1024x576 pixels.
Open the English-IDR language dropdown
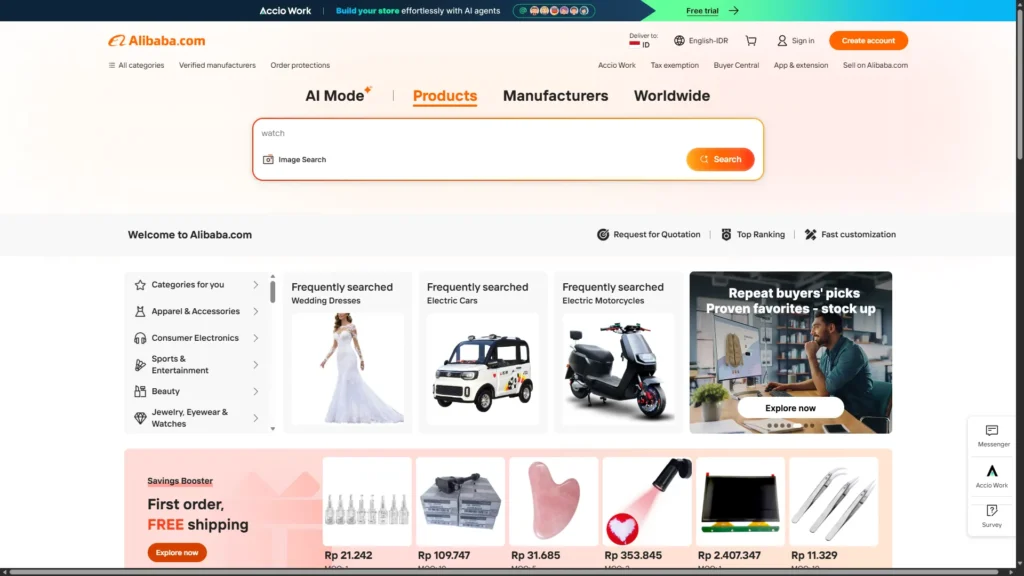click(701, 40)
